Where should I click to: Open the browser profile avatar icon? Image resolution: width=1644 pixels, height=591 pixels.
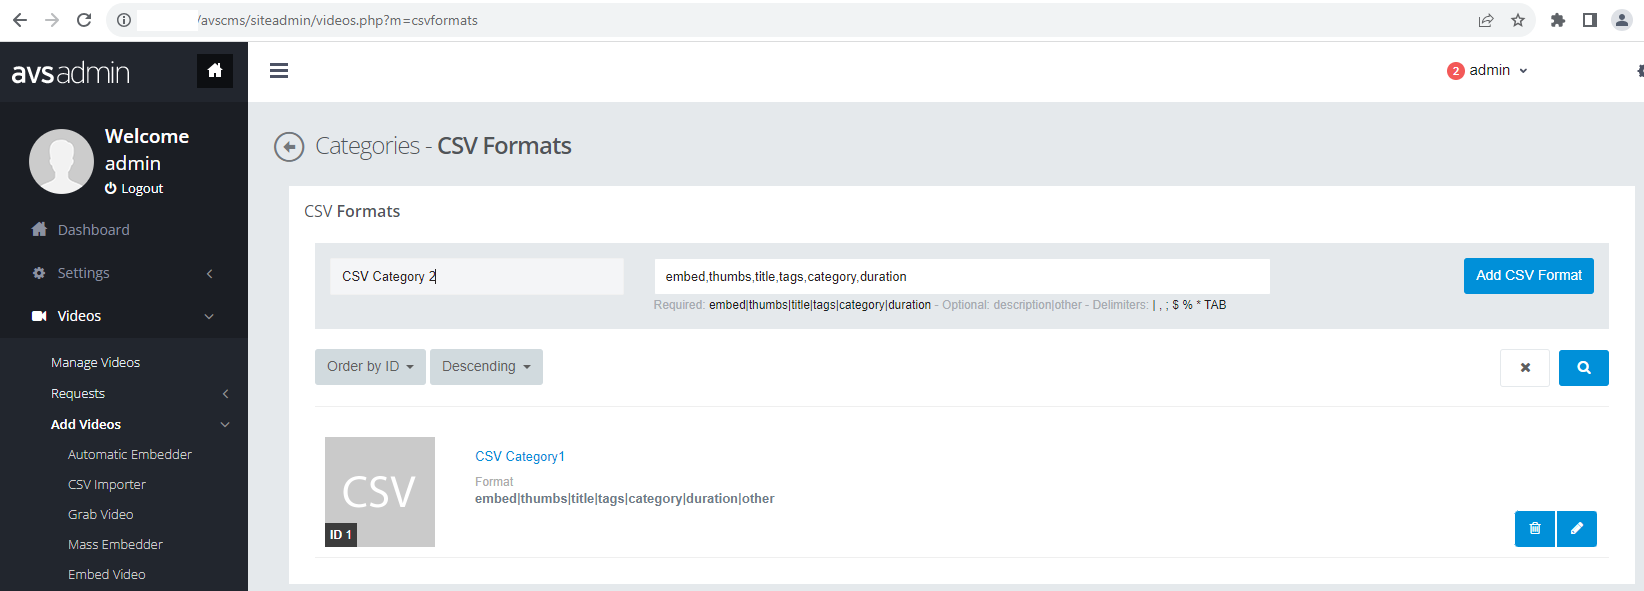coord(1622,20)
